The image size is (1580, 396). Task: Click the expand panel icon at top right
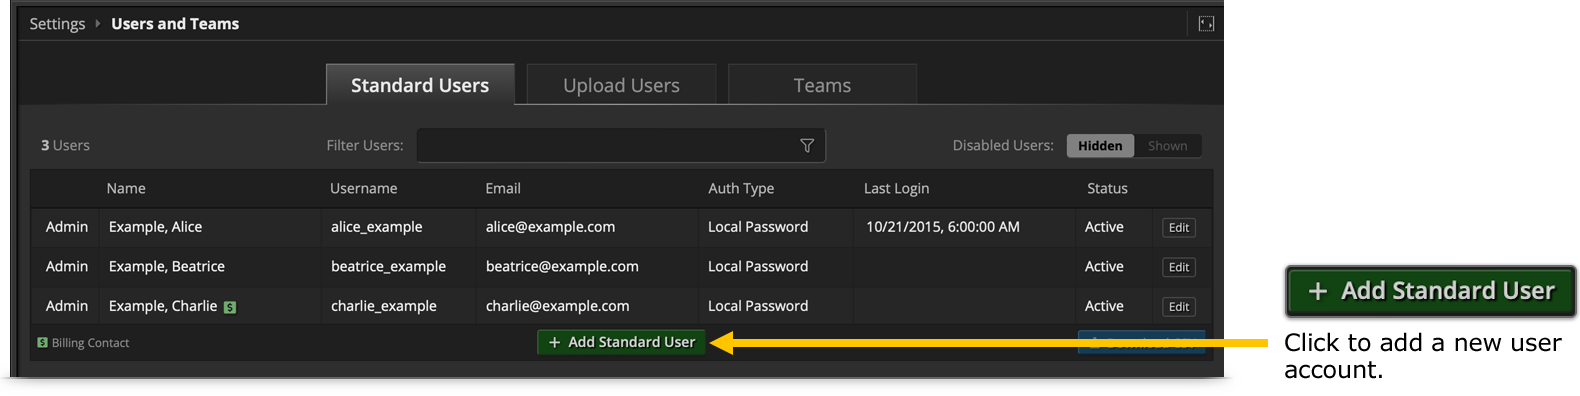[1206, 24]
